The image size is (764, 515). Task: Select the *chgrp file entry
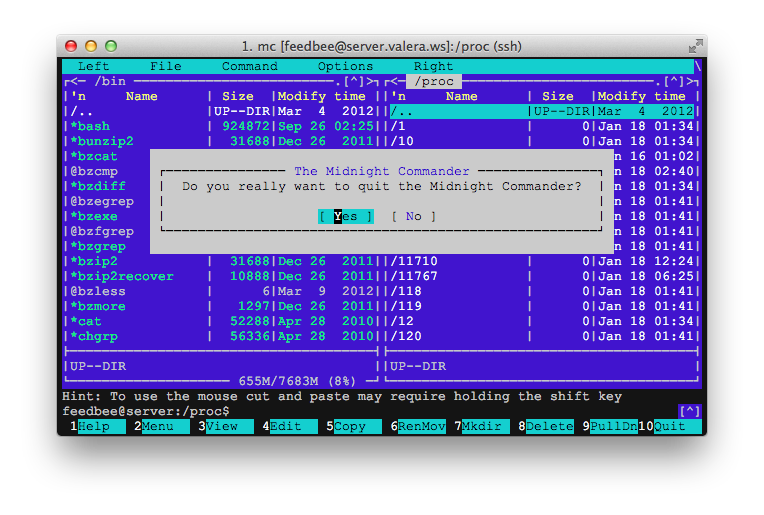tap(221, 336)
